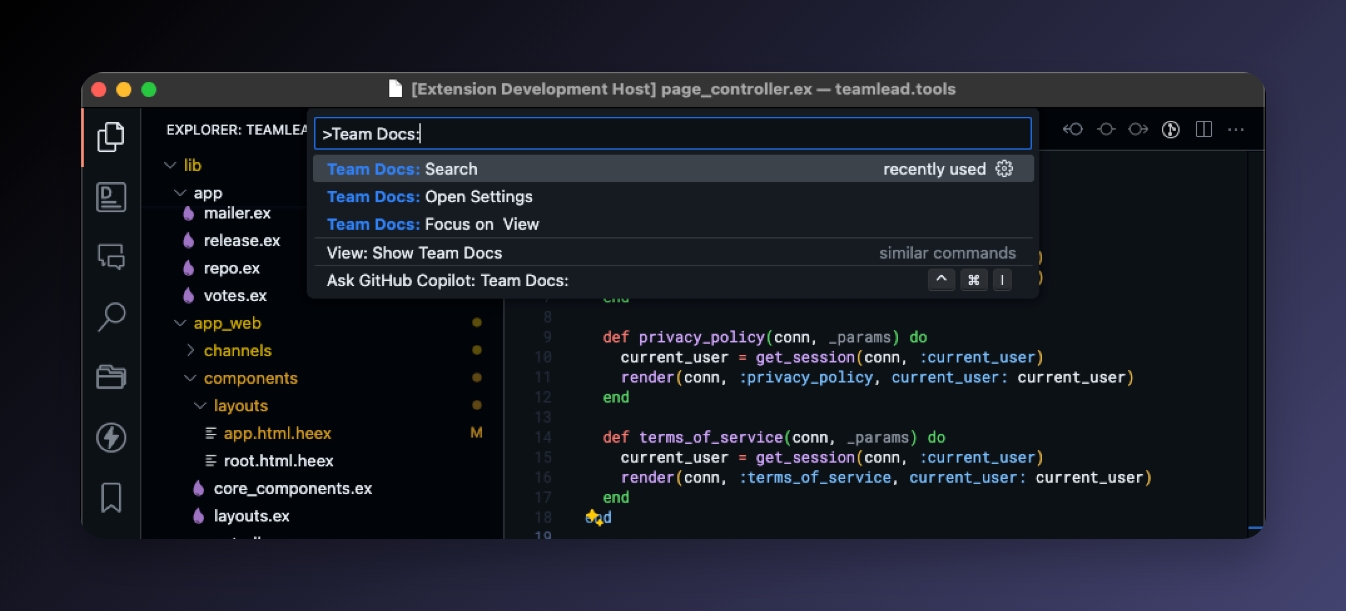Click the circled git branch icon
Viewport: 1346px width, 611px height.
point(1171,129)
